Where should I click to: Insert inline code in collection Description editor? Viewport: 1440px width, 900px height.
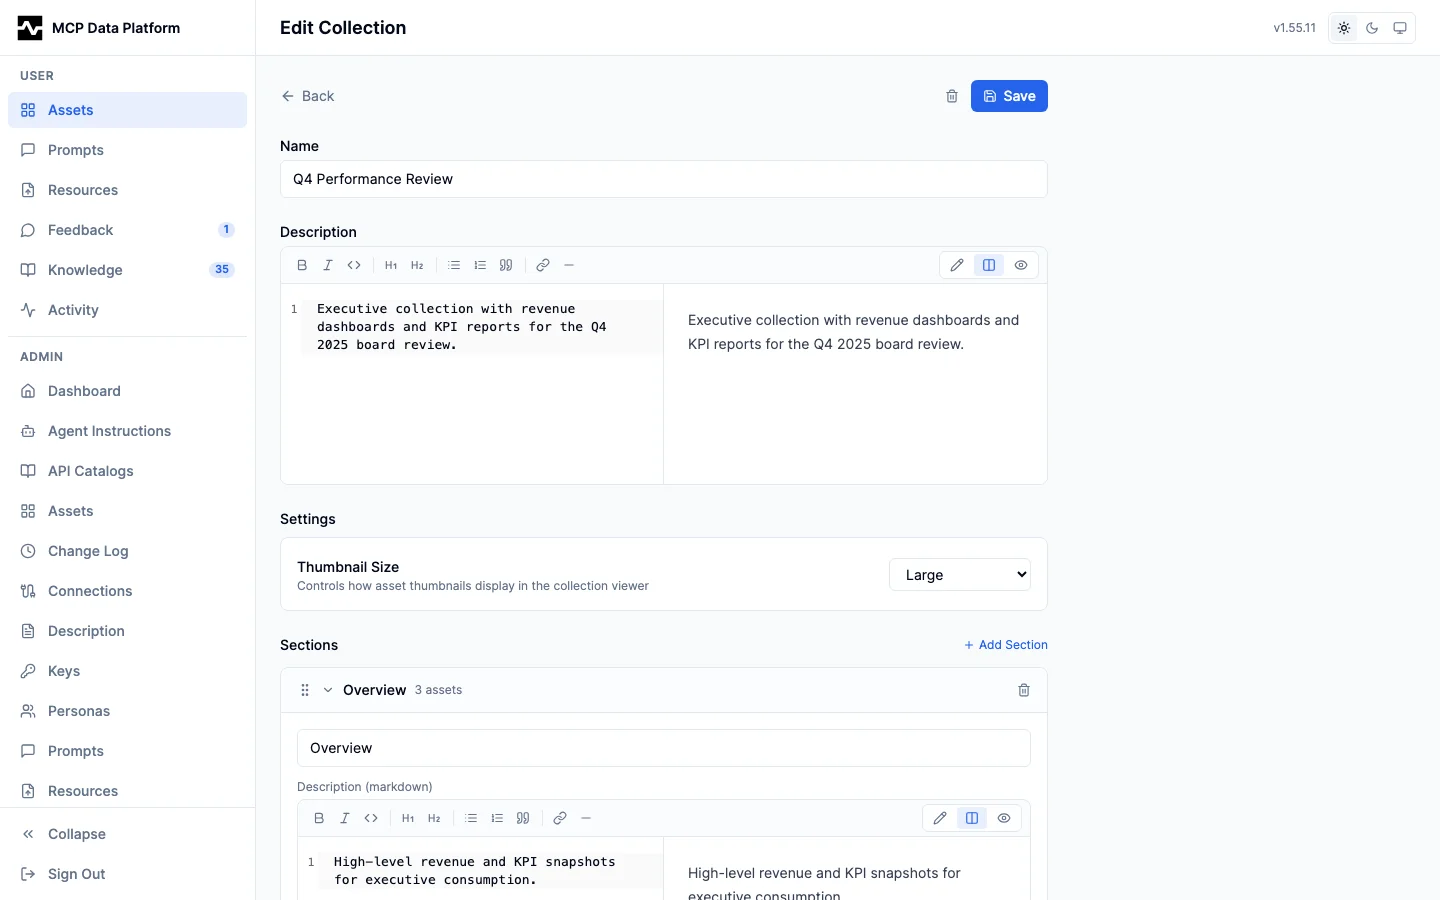tap(354, 265)
